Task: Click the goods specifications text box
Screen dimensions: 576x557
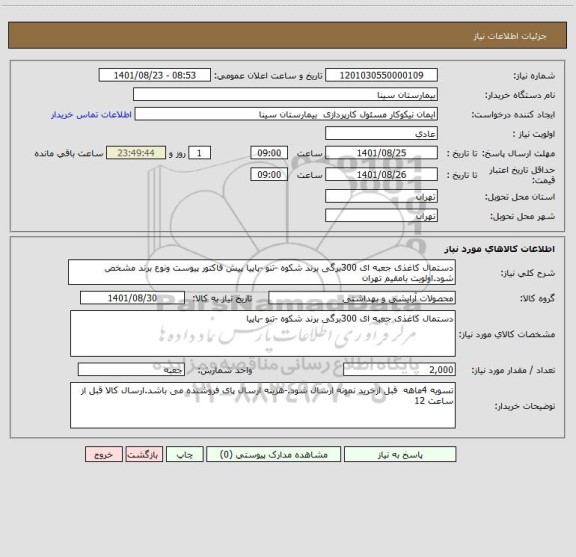Action: pyautogui.click(x=263, y=334)
